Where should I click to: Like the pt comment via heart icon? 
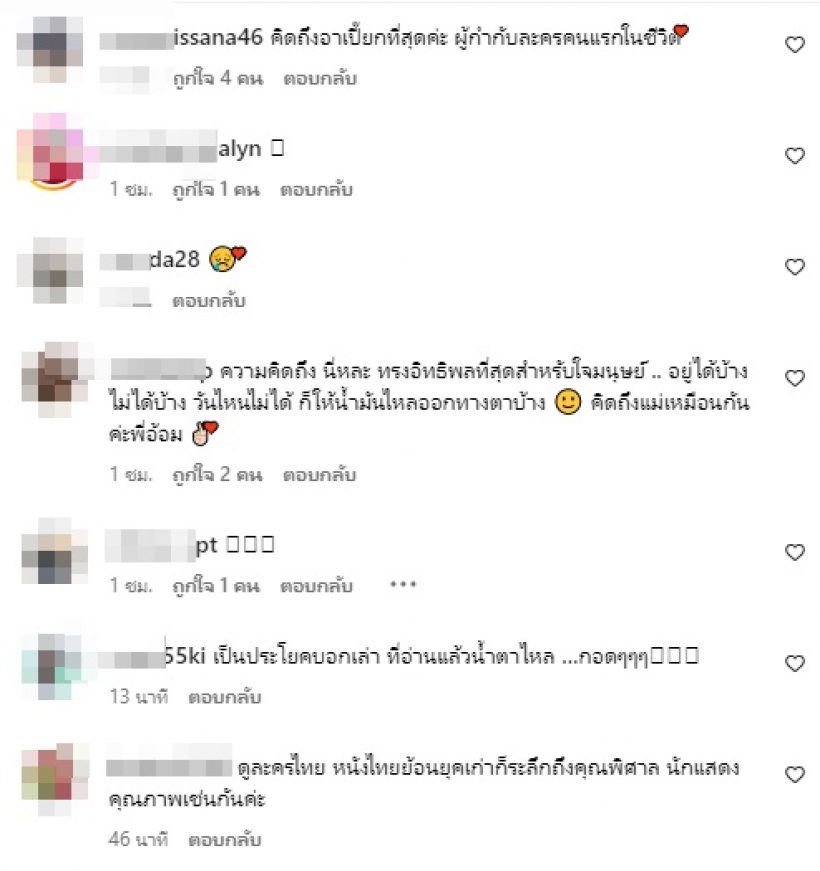pos(794,552)
